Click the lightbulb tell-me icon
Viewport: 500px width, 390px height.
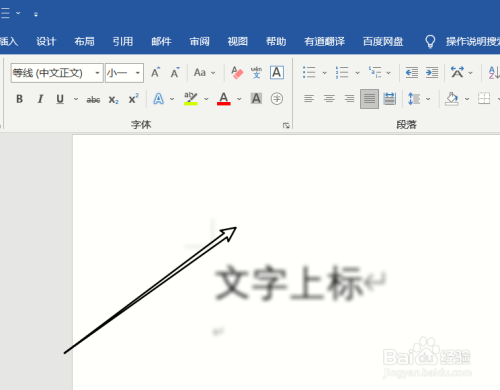[430, 42]
